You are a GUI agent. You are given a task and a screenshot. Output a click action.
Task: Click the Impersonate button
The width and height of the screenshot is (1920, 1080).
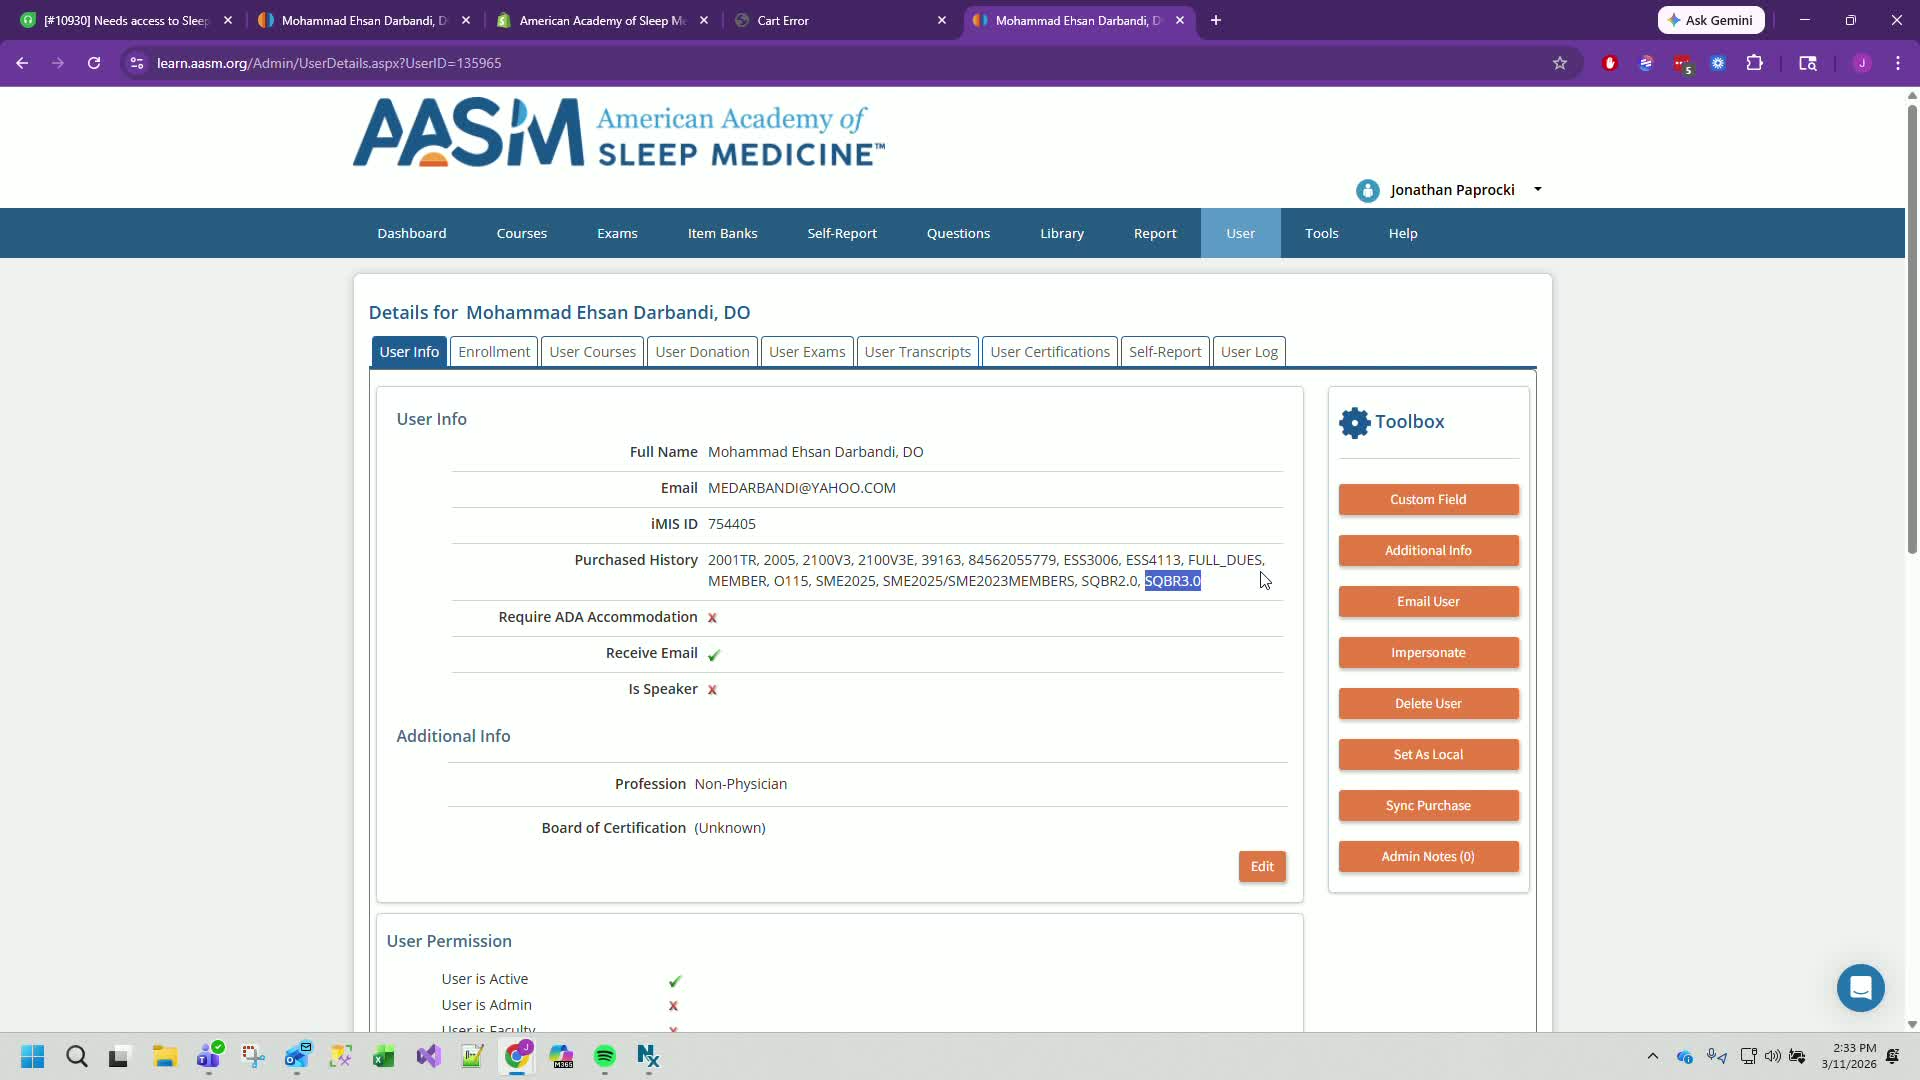pos(1427,653)
